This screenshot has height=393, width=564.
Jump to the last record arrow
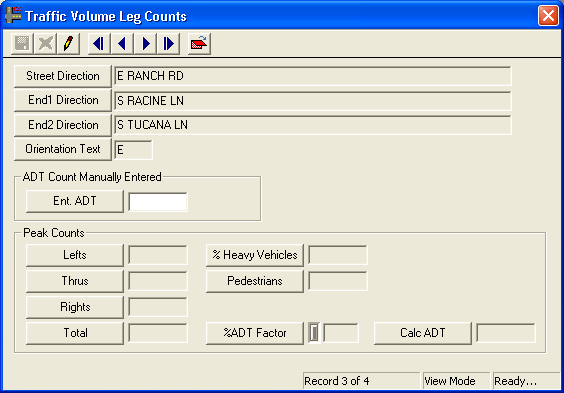[x=168, y=44]
